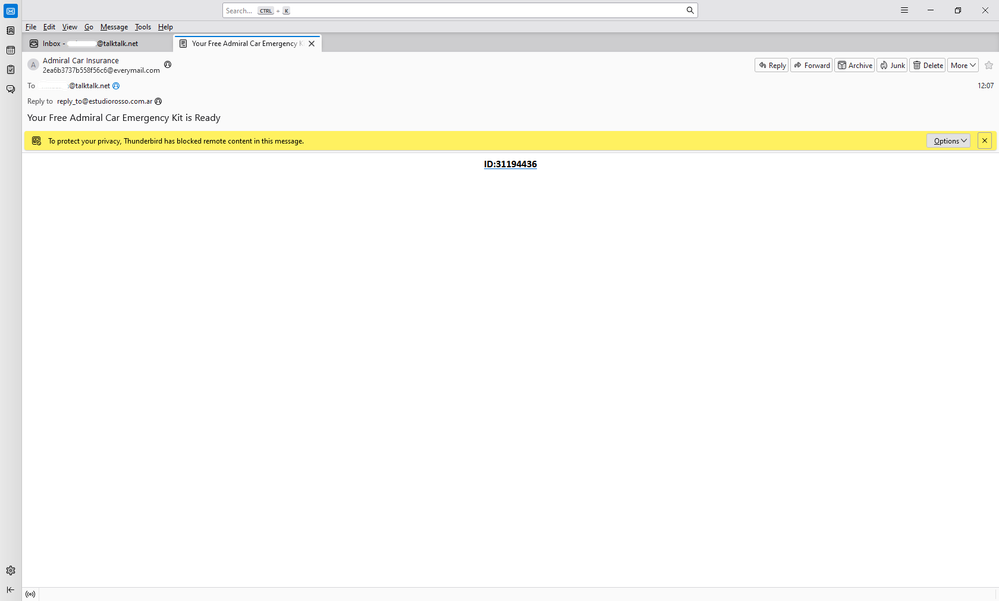The image size is (999, 601).
Task: Open the remote content Options dropdown
Action: coord(948,141)
